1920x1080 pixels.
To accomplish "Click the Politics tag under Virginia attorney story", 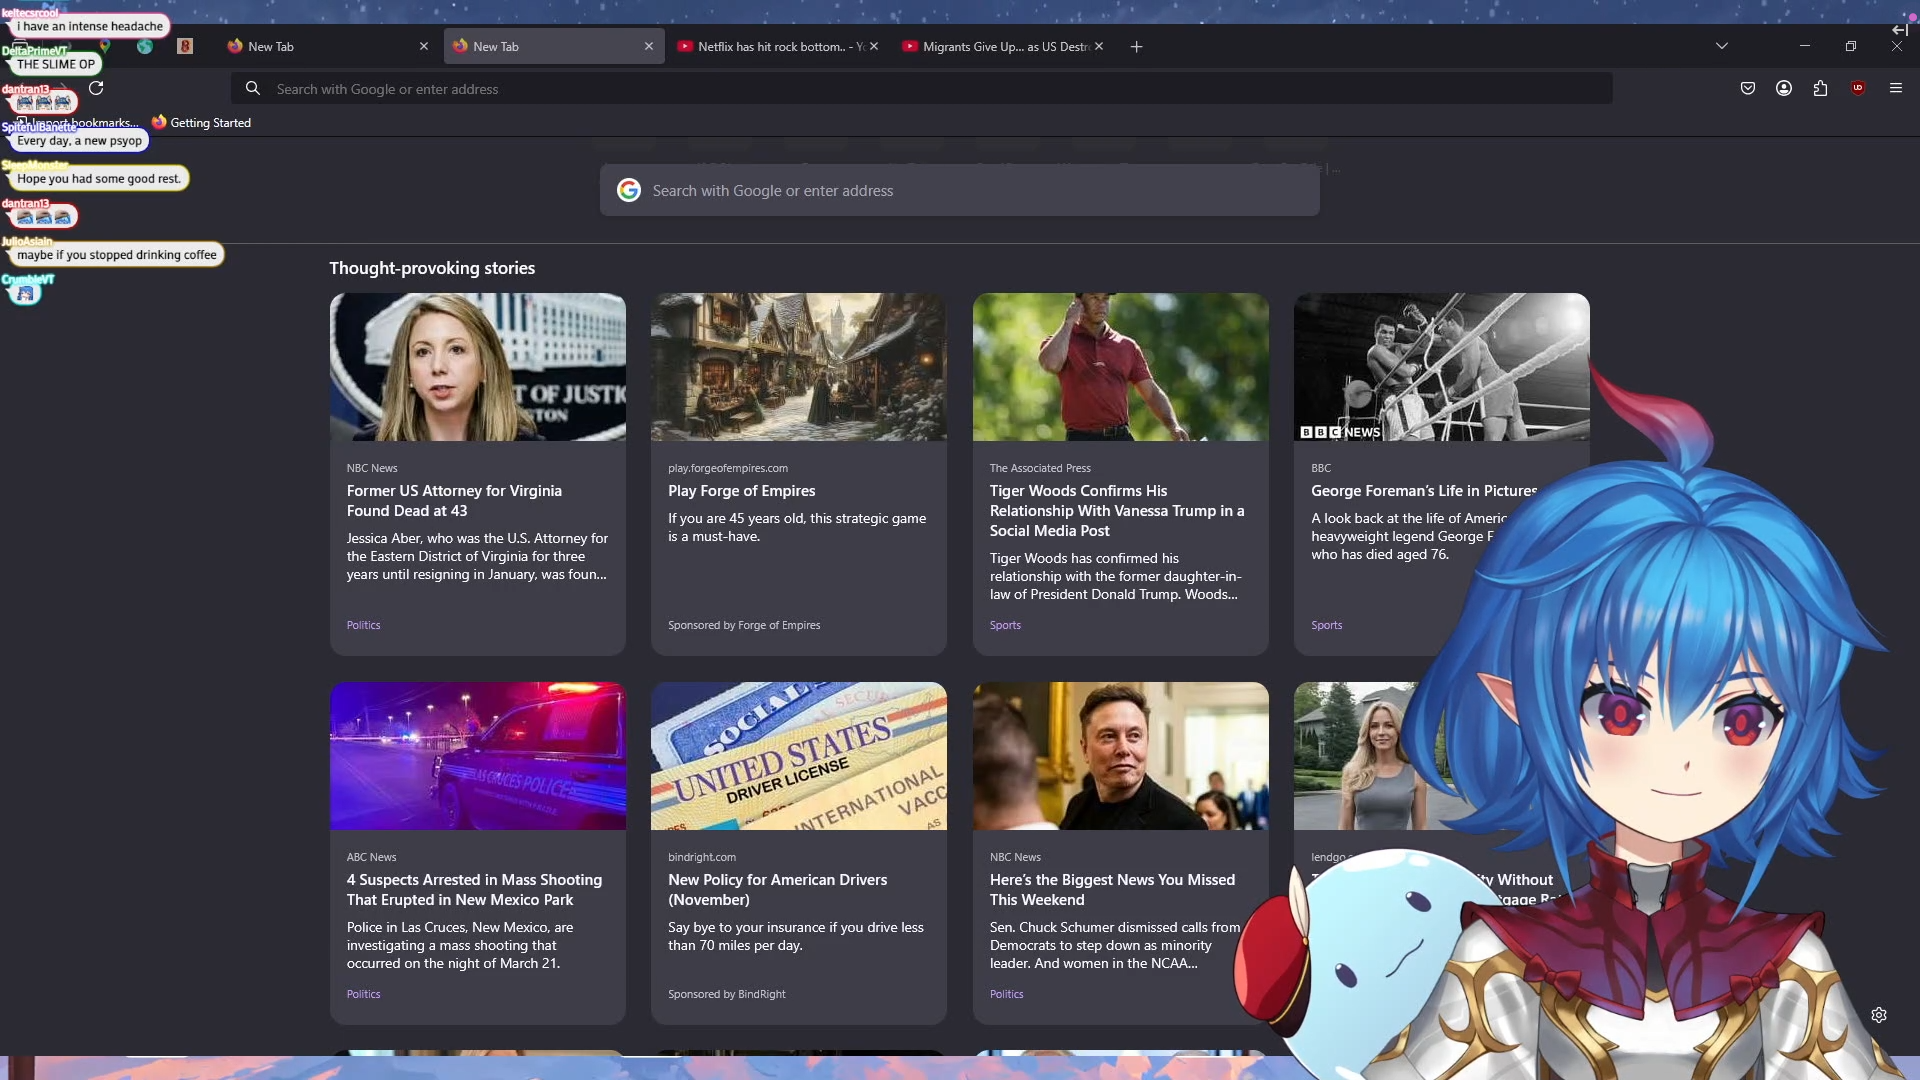I will 363,625.
